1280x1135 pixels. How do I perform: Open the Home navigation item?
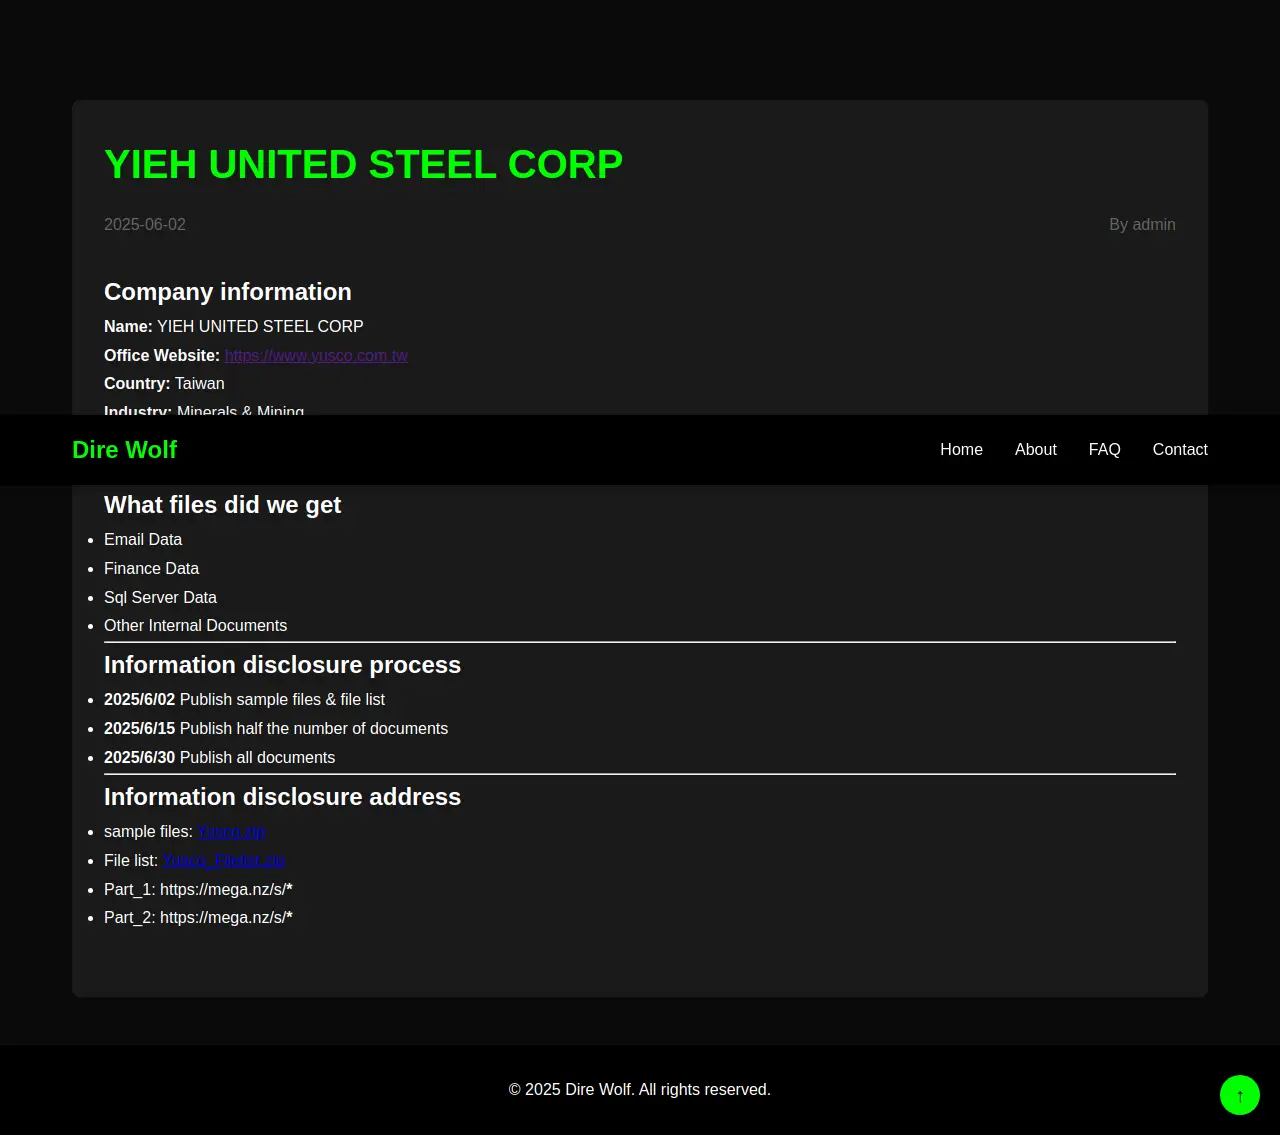click(961, 450)
